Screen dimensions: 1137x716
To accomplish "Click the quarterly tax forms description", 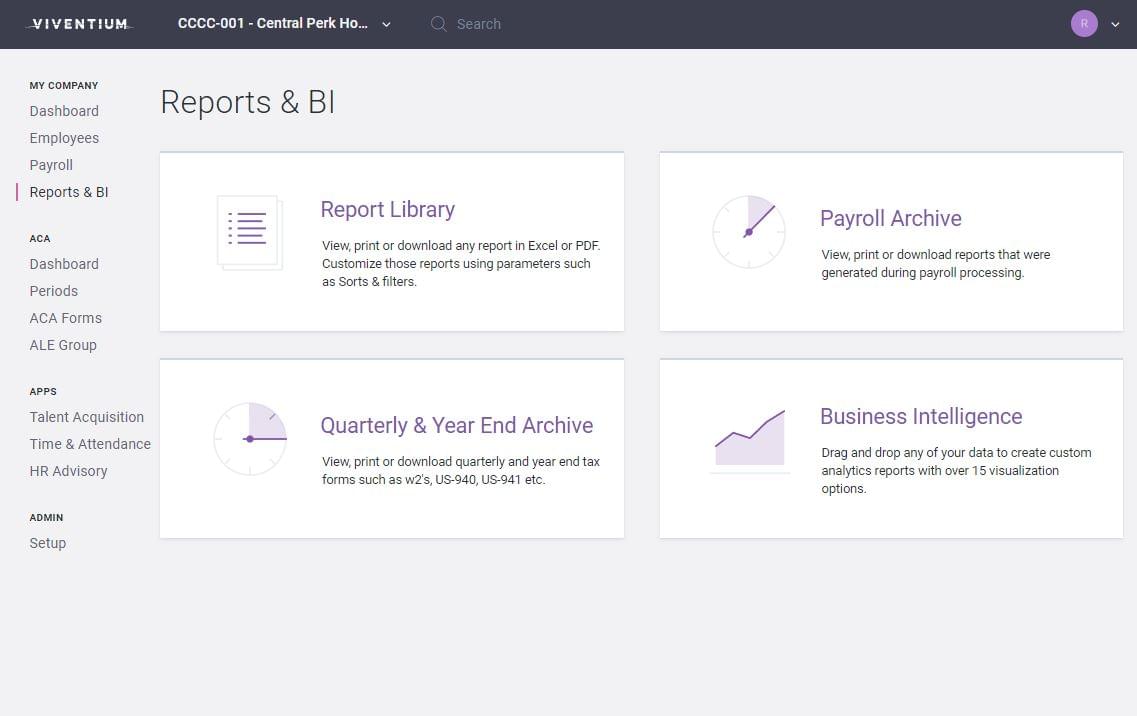I will [460, 471].
